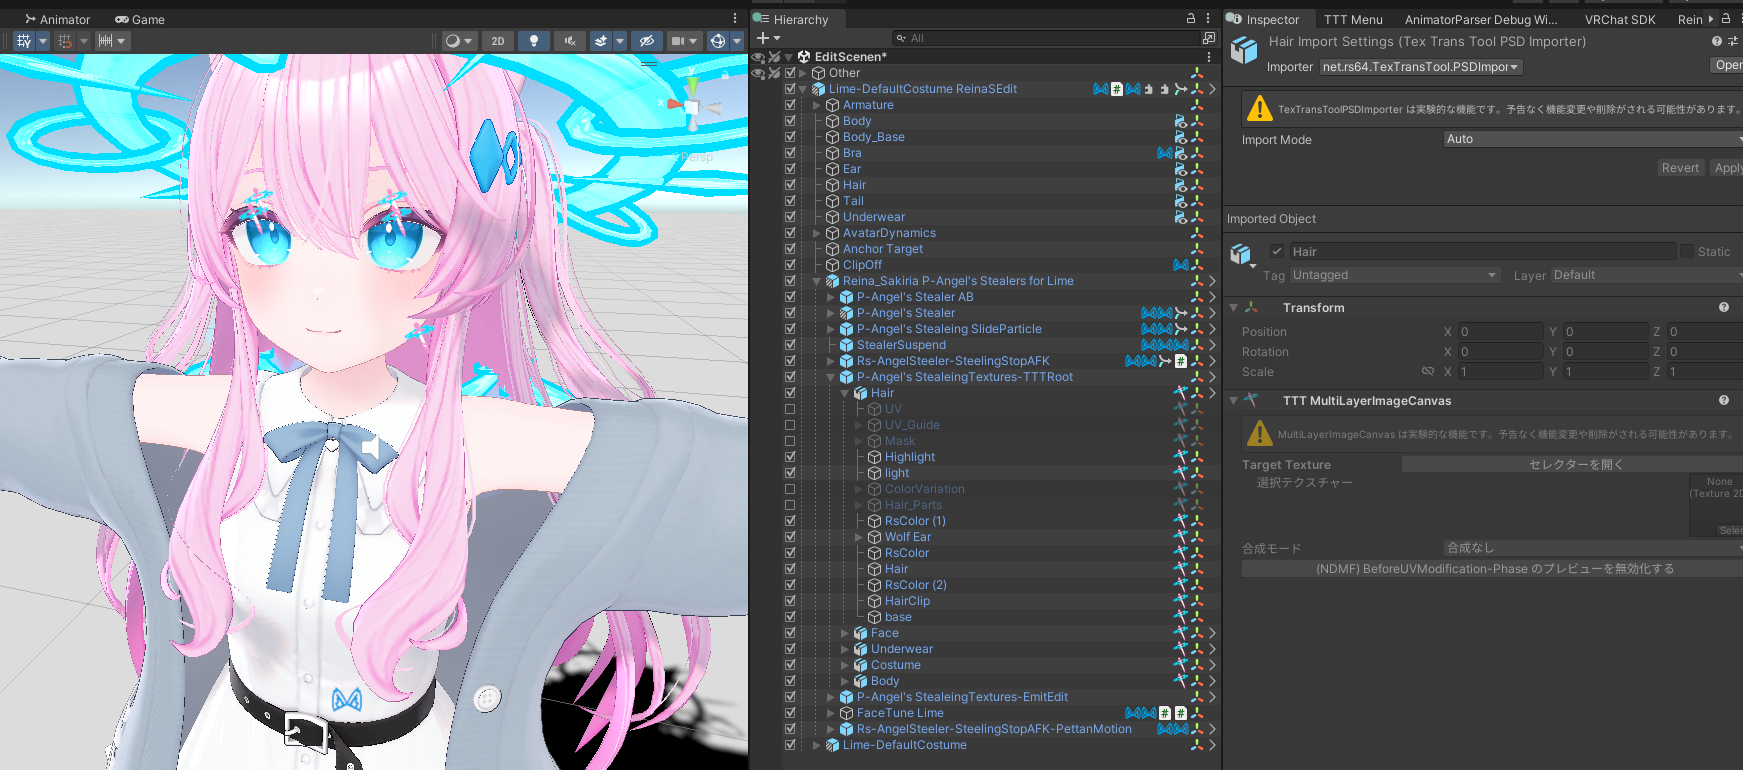The width and height of the screenshot is (1743, 770).
Task: Click the Scale constrain proportions link icon
Action: pyautogui.click(x=1428, y=372)
